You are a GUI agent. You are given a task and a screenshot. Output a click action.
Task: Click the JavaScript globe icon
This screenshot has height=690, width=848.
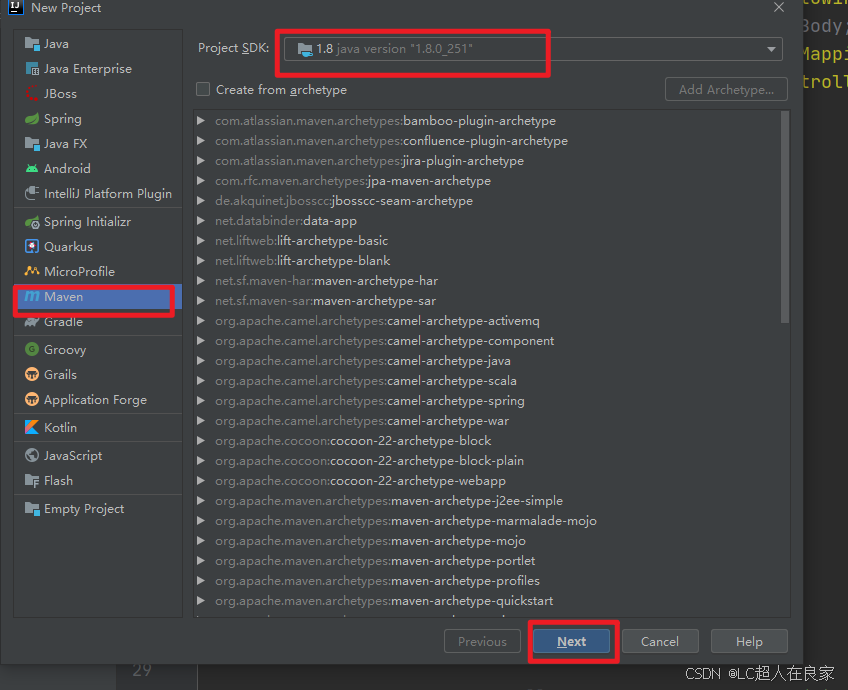(32, 455)
